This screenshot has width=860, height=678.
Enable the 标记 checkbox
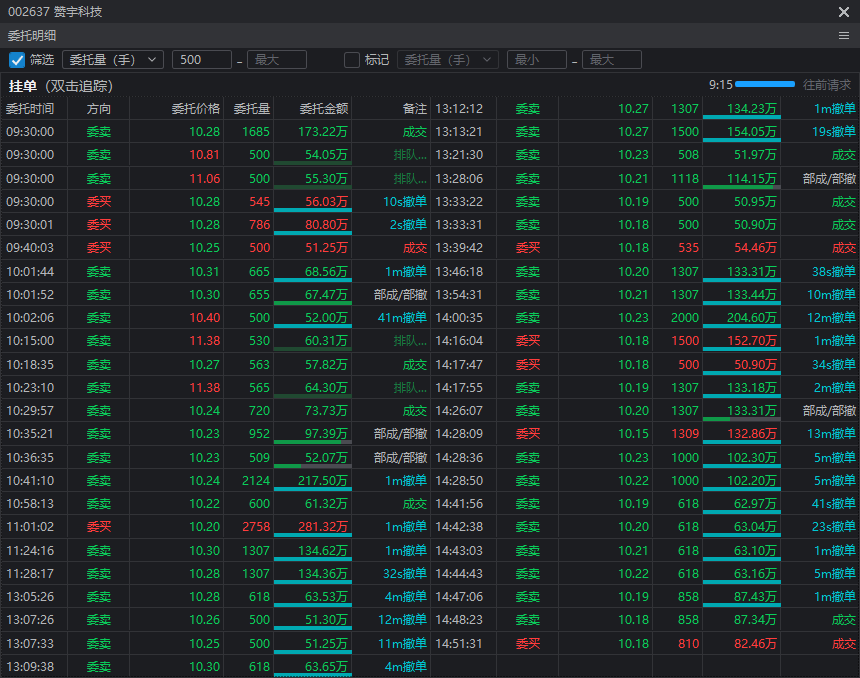pyautogui.click(x=352, y=60)
